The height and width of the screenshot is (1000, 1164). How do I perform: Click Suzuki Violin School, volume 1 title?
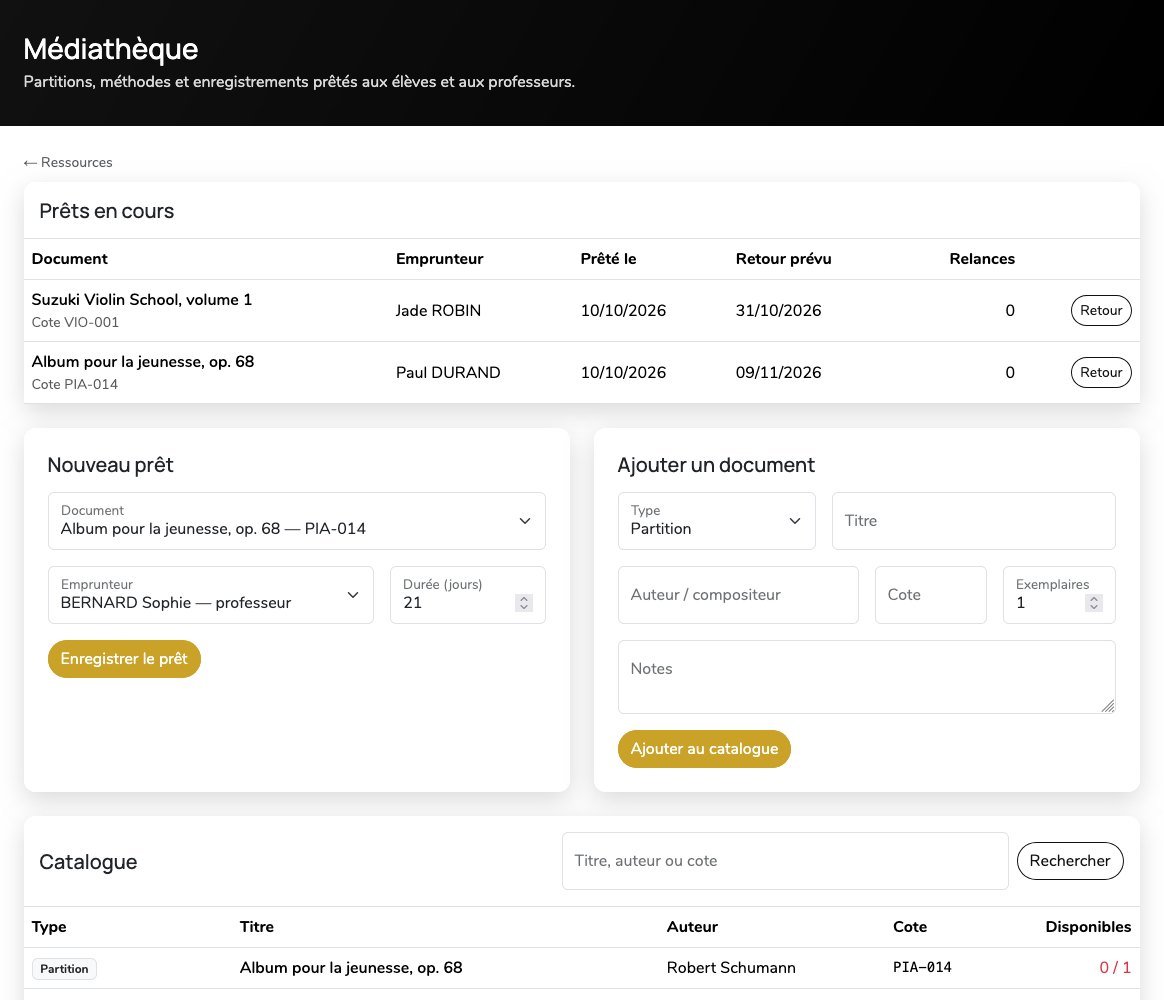tap(142, 300)
